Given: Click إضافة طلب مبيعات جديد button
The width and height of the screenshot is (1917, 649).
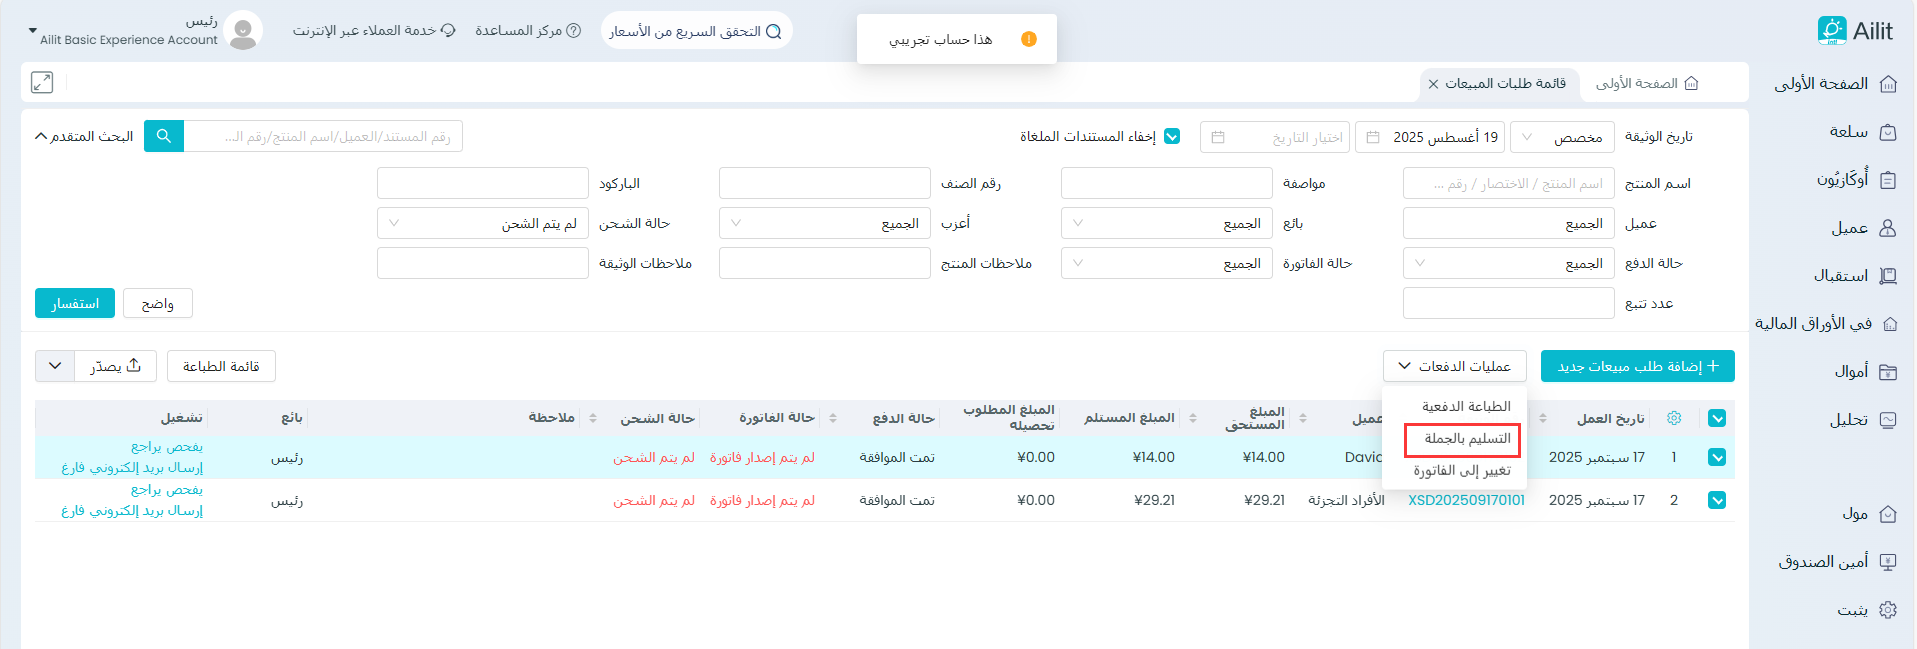Looking at the screenshot, I should pos(1637,366).
